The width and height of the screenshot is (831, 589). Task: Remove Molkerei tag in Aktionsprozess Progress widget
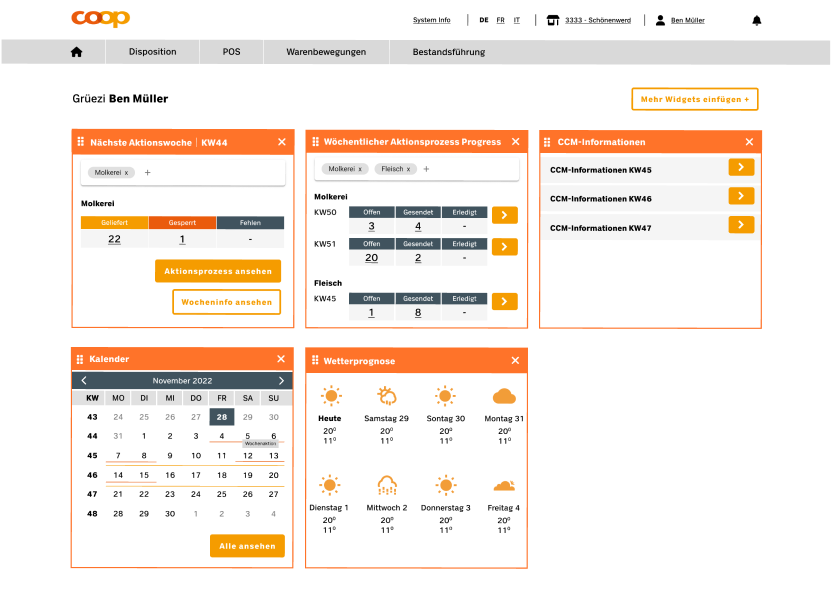(x=360, y=169)
